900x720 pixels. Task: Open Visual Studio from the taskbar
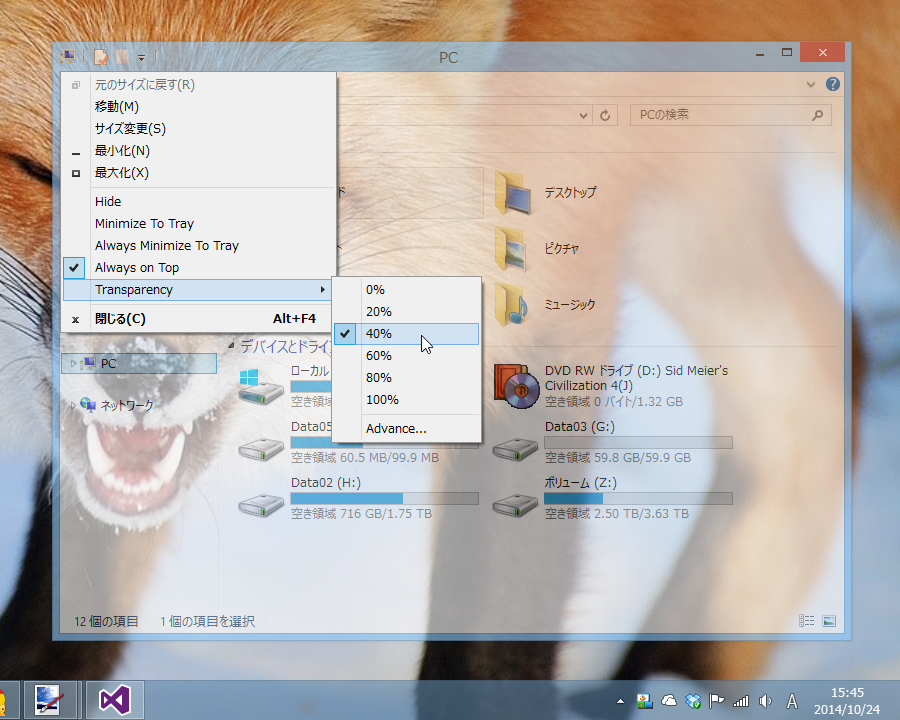point(115,700)
